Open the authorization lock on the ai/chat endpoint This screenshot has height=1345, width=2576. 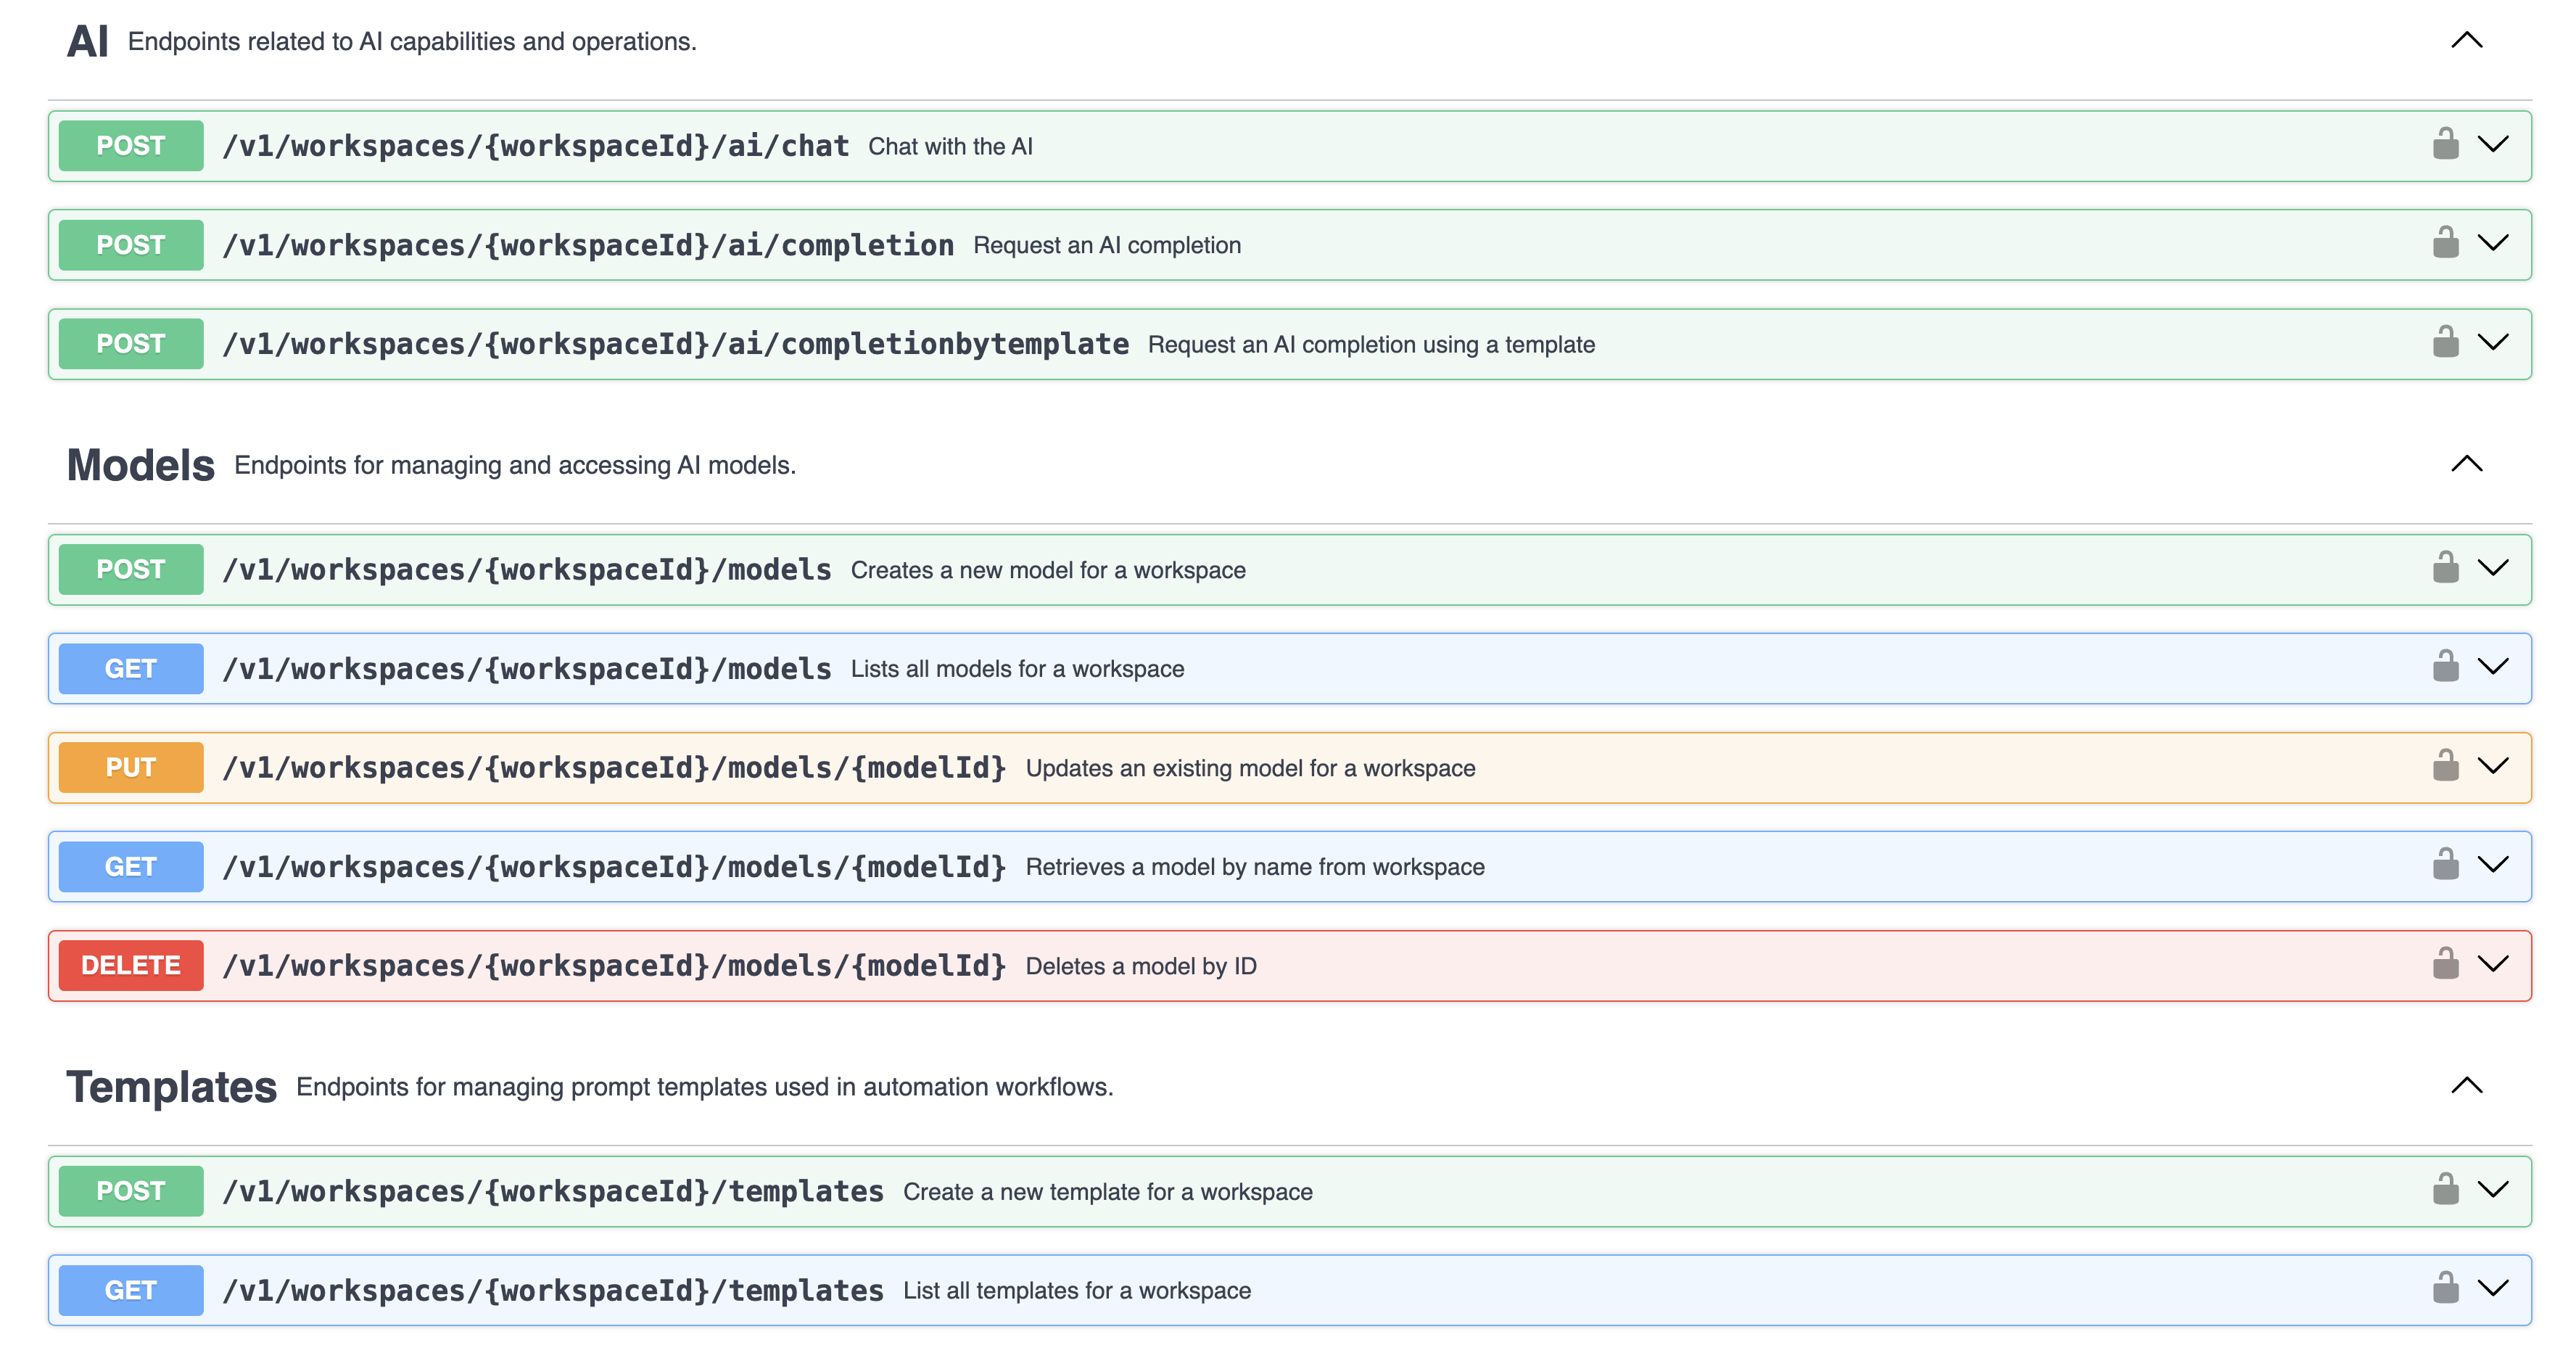point(2446,143)
